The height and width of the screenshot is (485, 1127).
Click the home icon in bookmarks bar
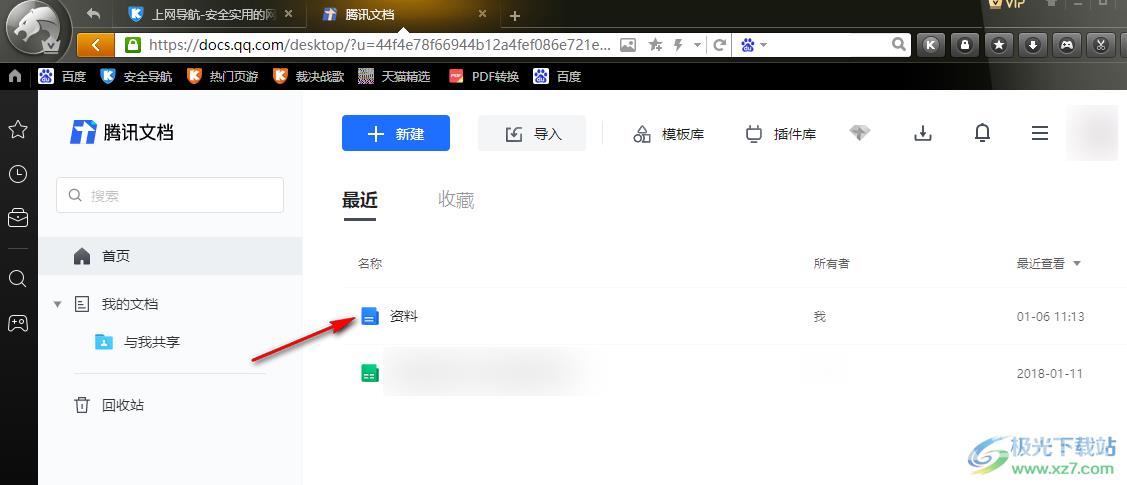14,76
